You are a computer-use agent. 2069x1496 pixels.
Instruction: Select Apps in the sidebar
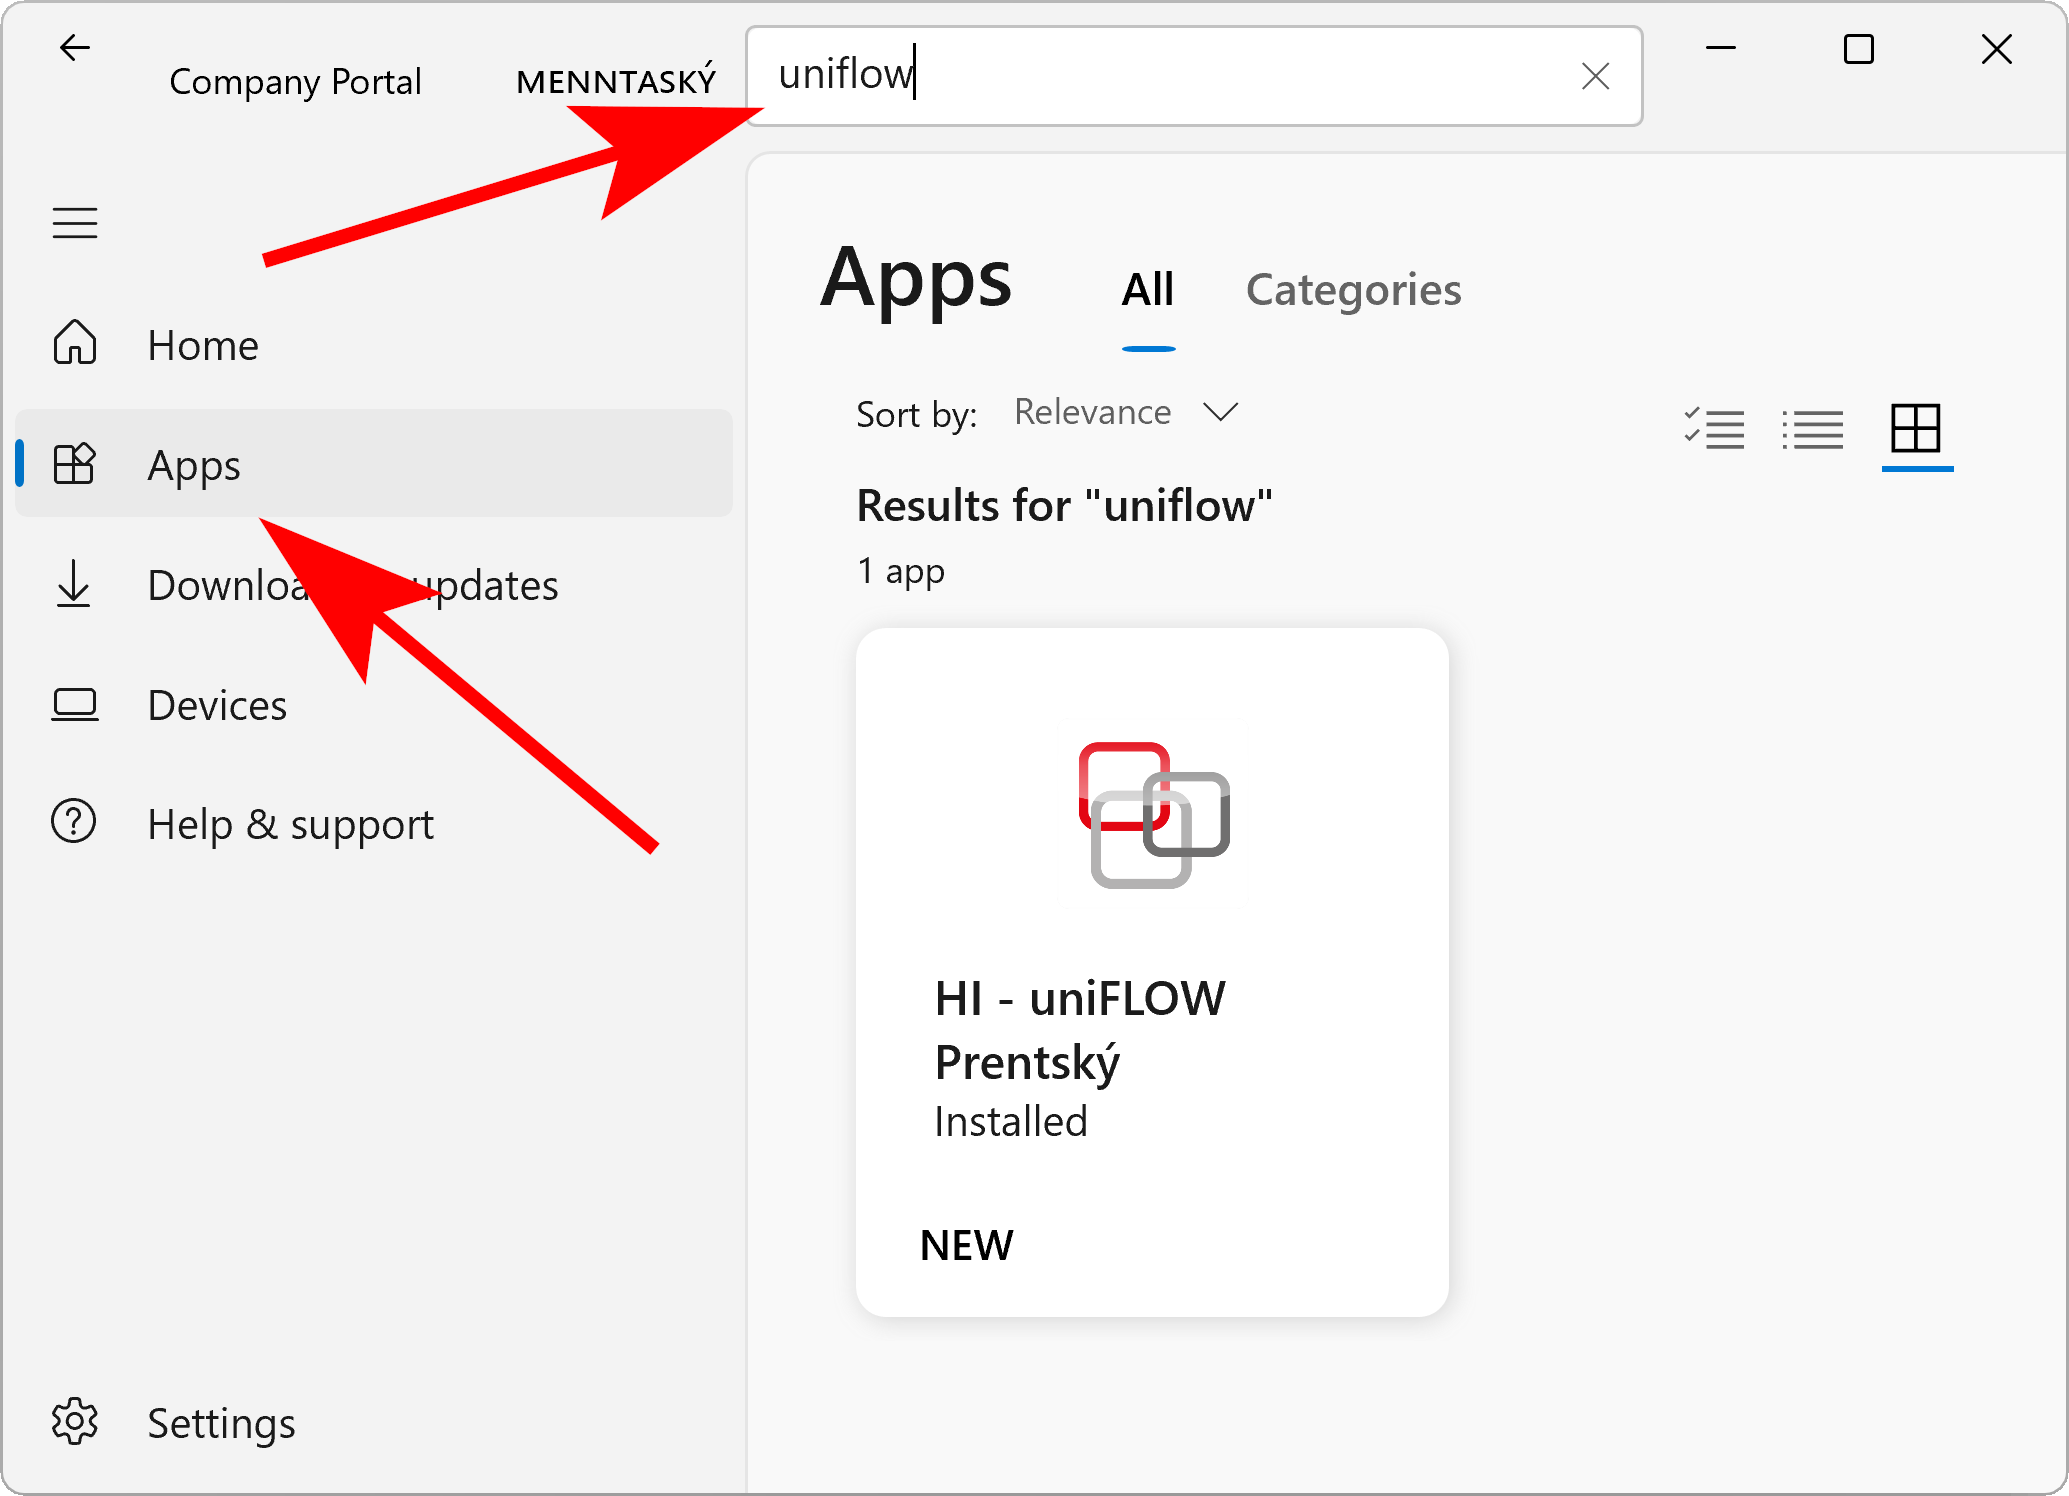[374, 464]
